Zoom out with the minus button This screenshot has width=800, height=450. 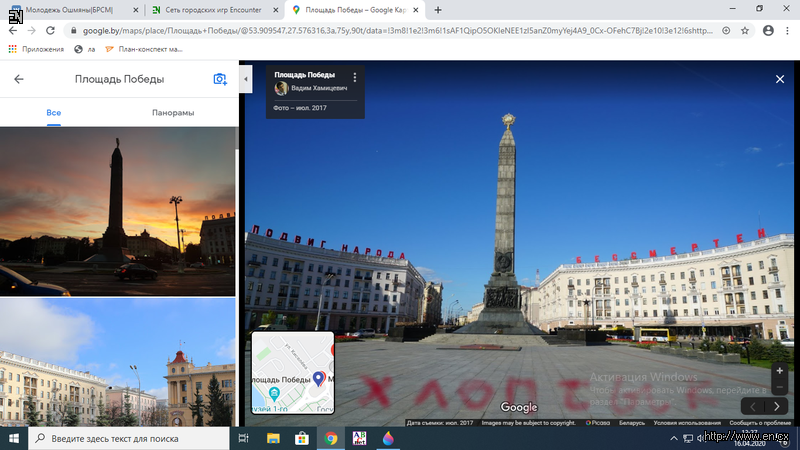[x=780, y=387]
